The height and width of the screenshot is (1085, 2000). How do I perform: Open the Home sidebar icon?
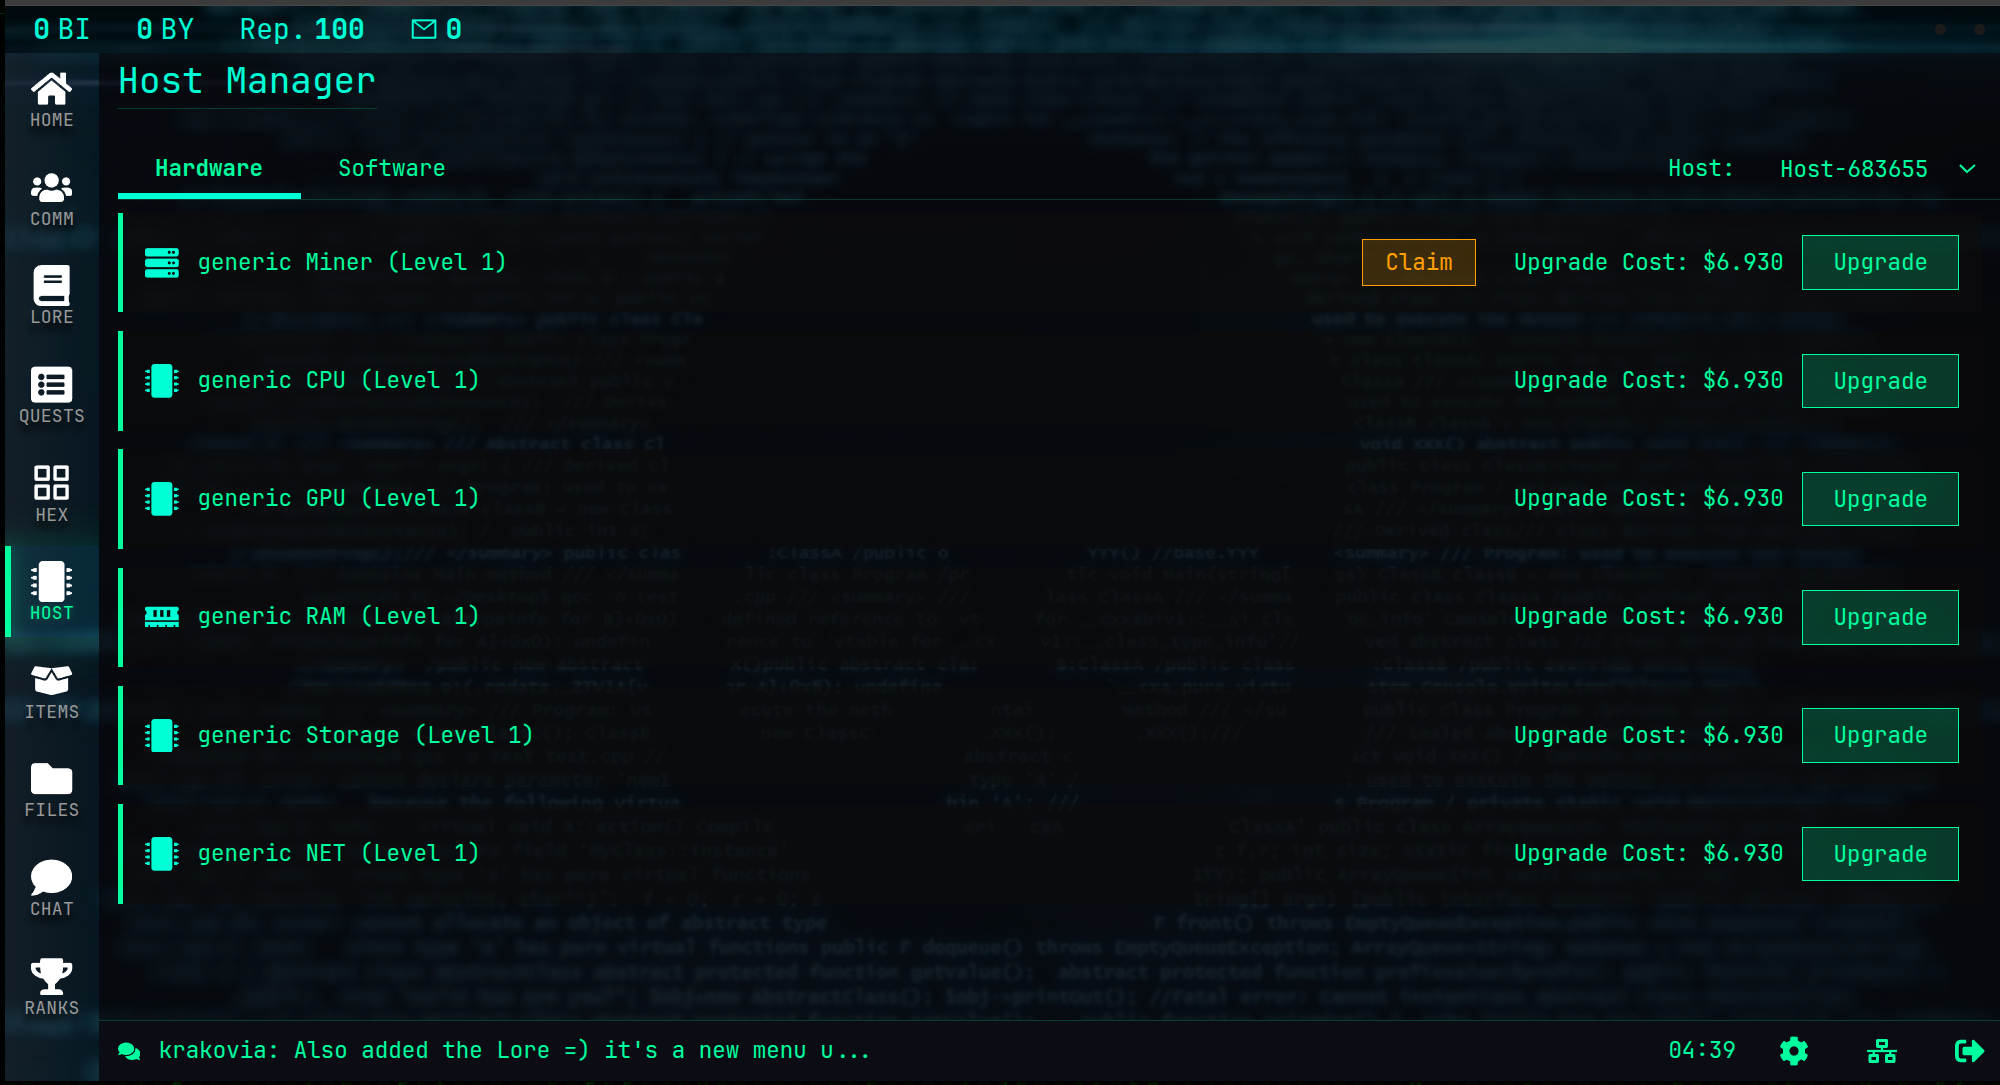[51, 100]
